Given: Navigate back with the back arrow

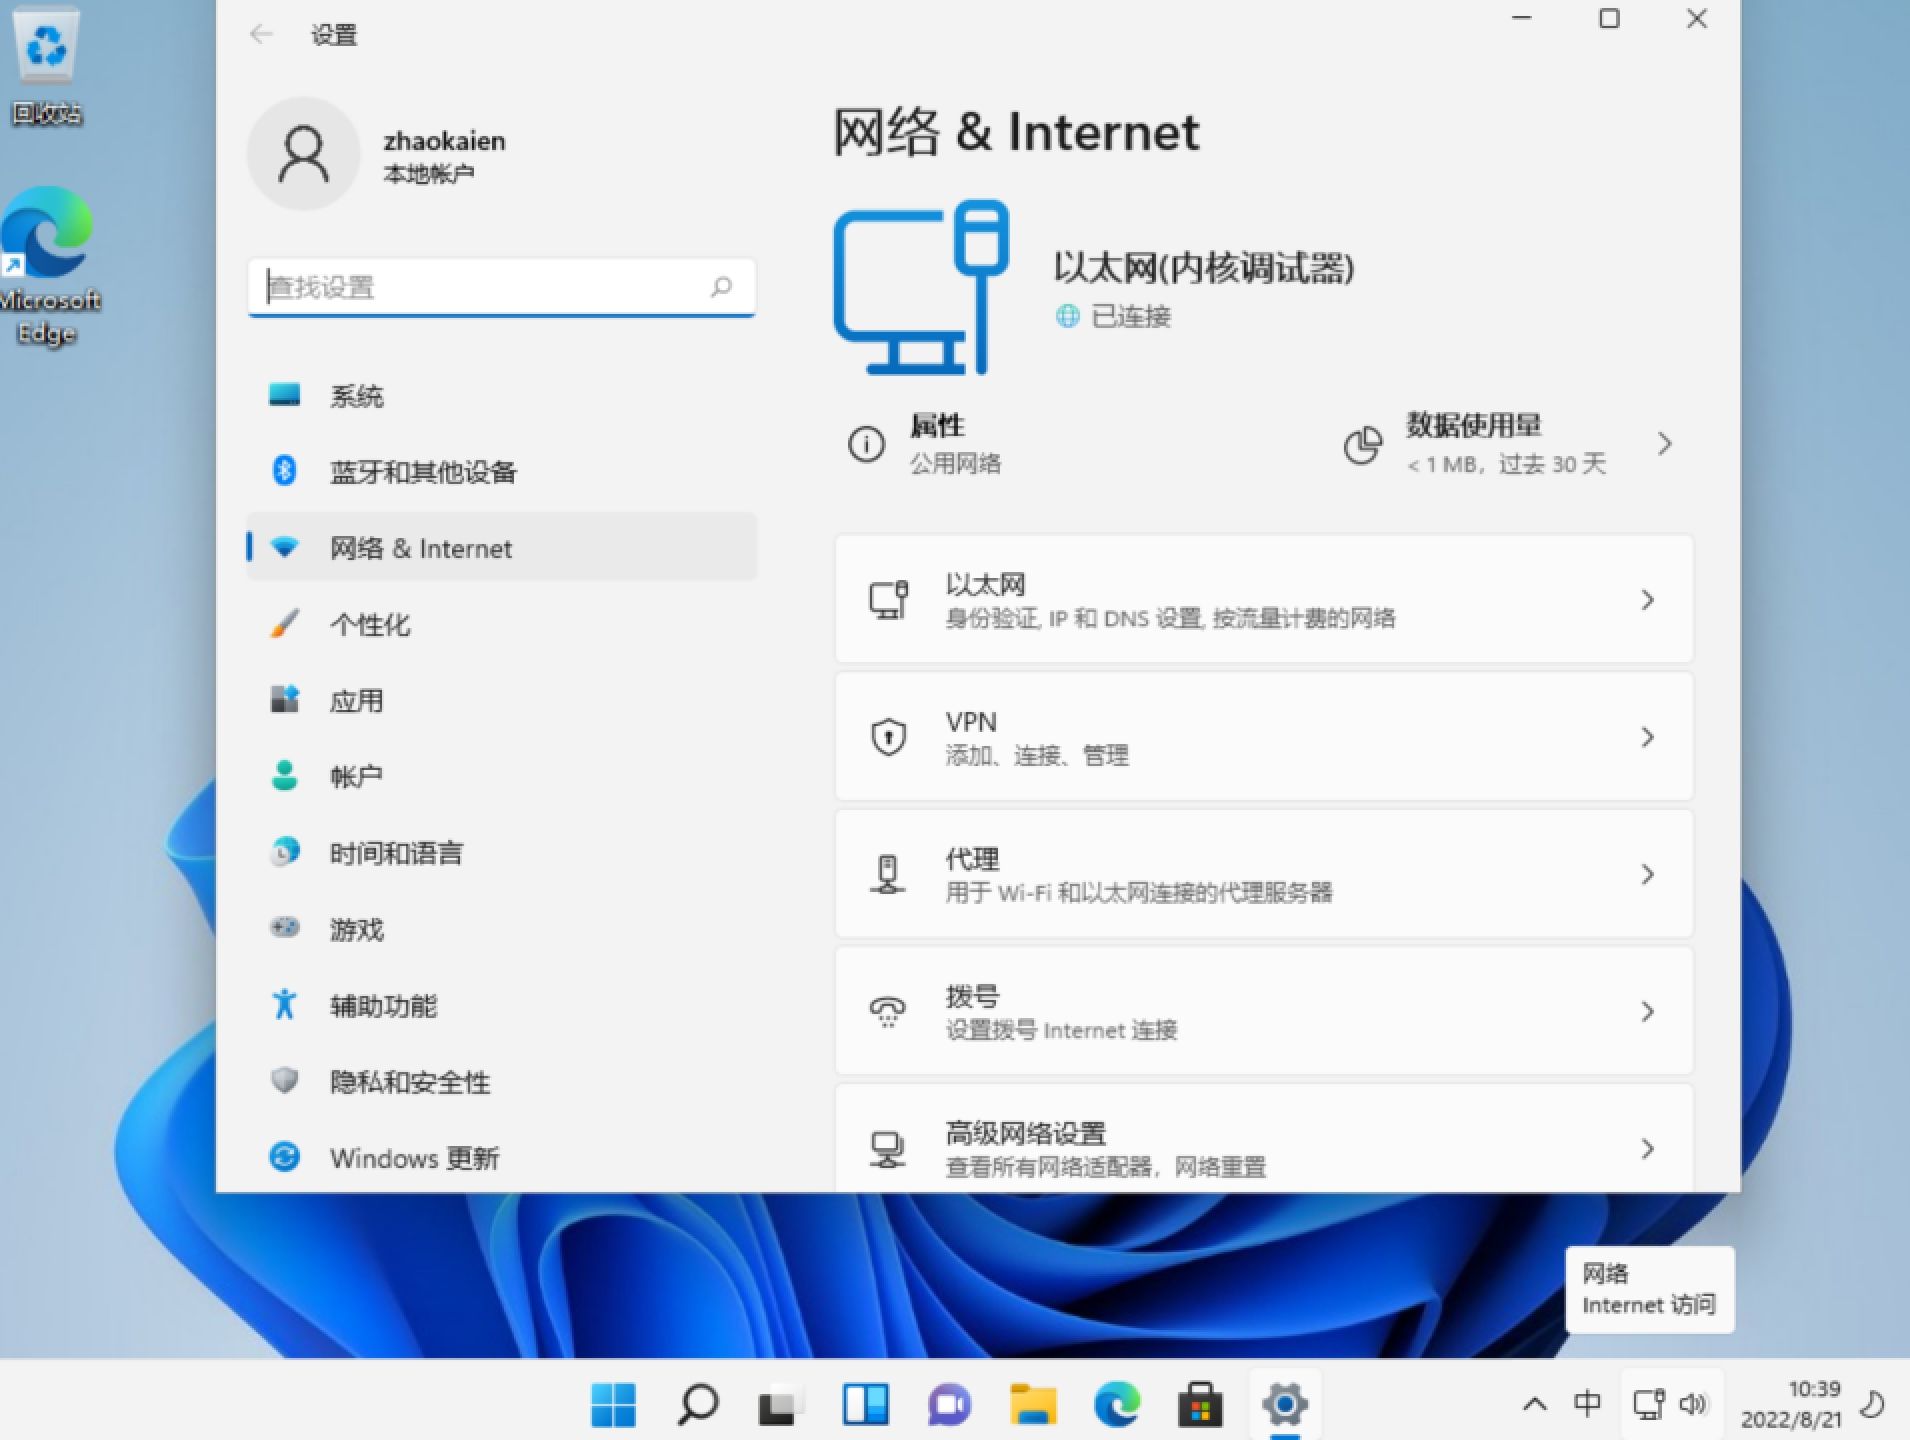Looking at the screenshot, I should pyautogui.click(x=261, y=34).
